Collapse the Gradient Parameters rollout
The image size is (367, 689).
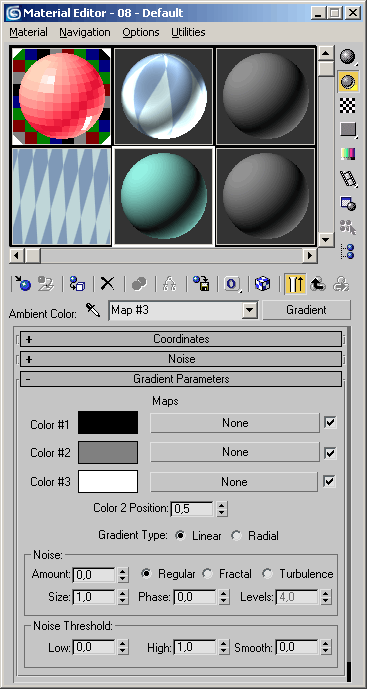(x=181, y=379)
